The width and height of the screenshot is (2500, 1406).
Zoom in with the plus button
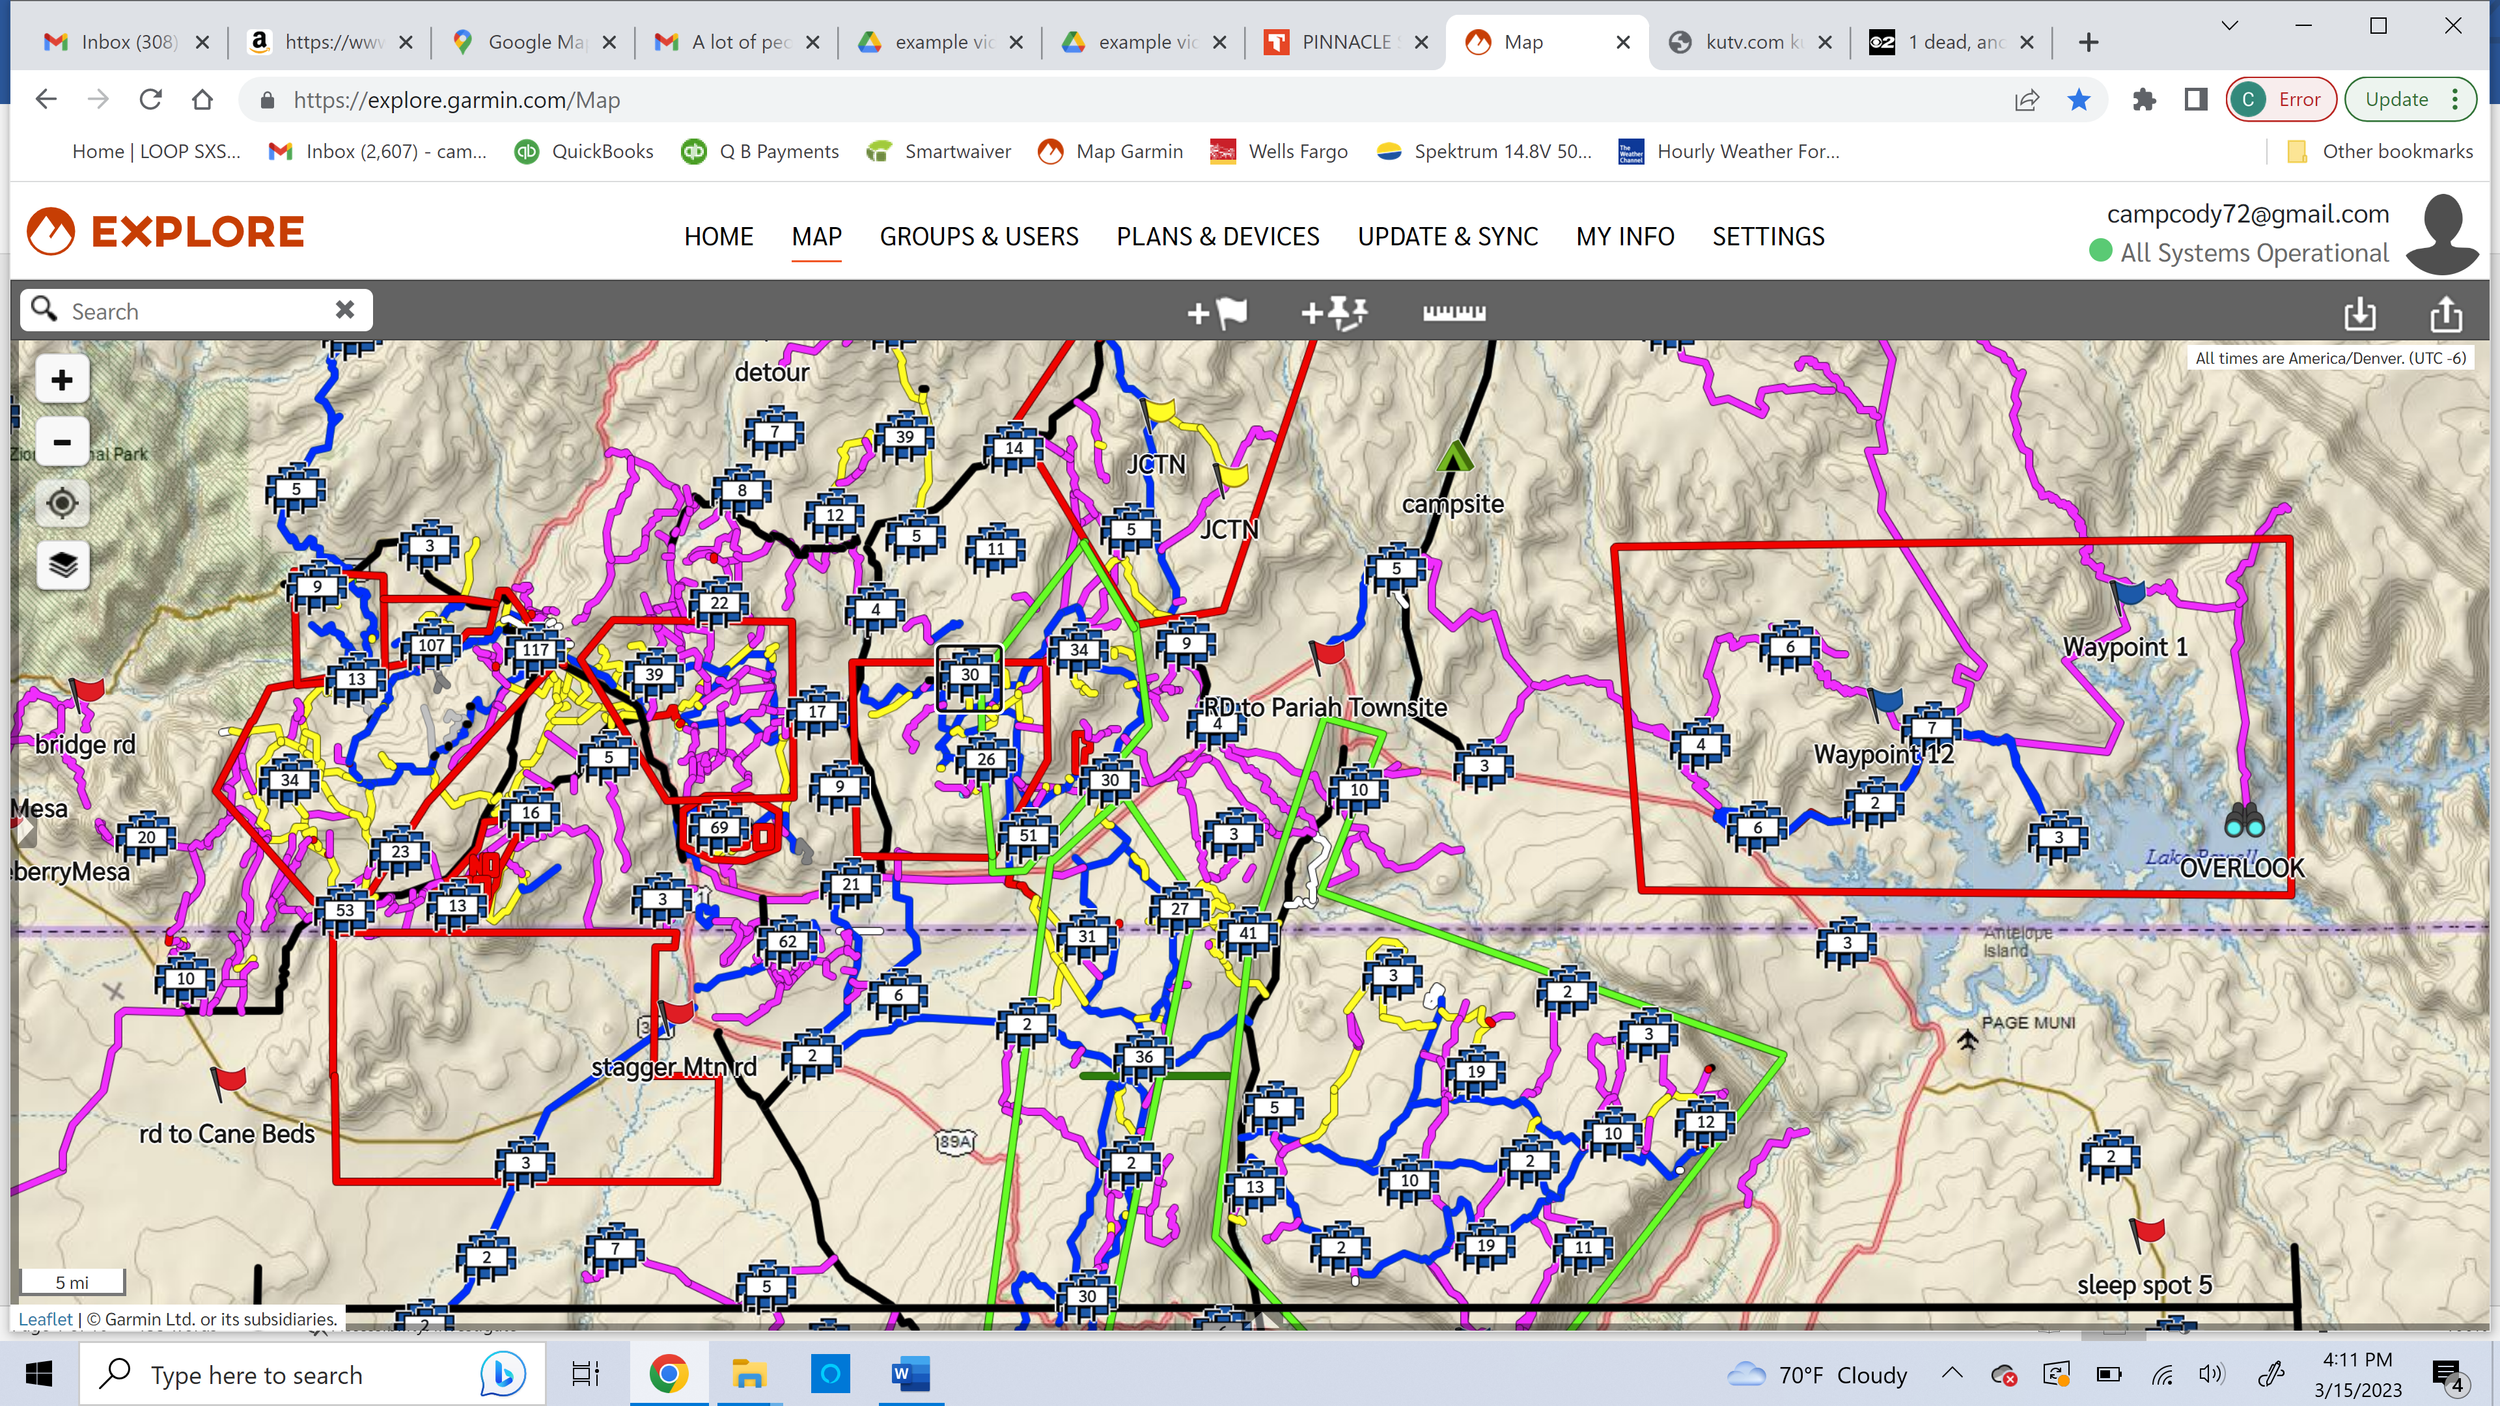[63, 380]
